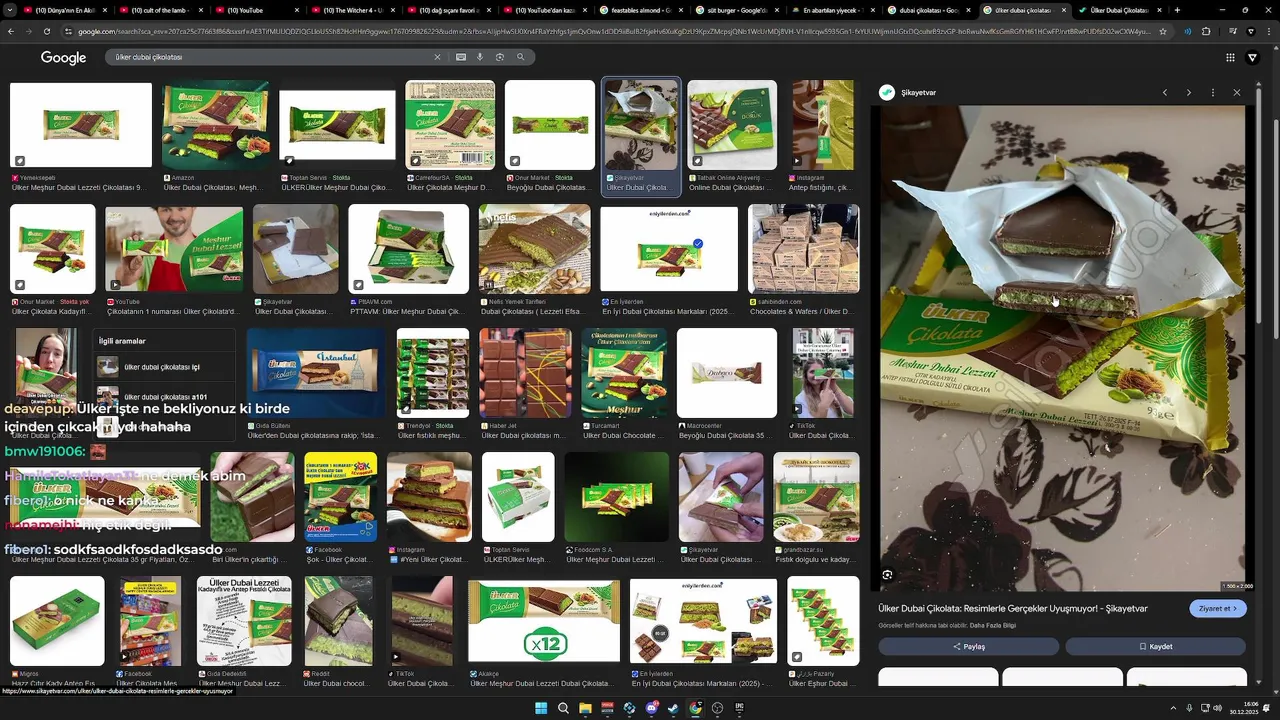The height and width of the screenshot is (720, 1280).
Task: Open volume control in system tray
Action: (x=1217, y=708)
